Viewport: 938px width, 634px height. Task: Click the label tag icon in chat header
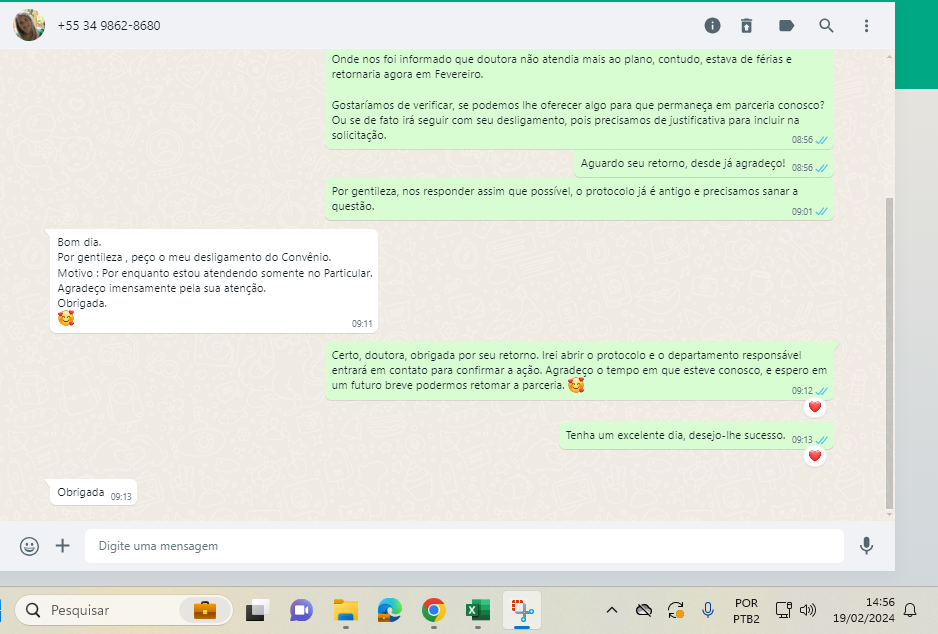point(786,26)
